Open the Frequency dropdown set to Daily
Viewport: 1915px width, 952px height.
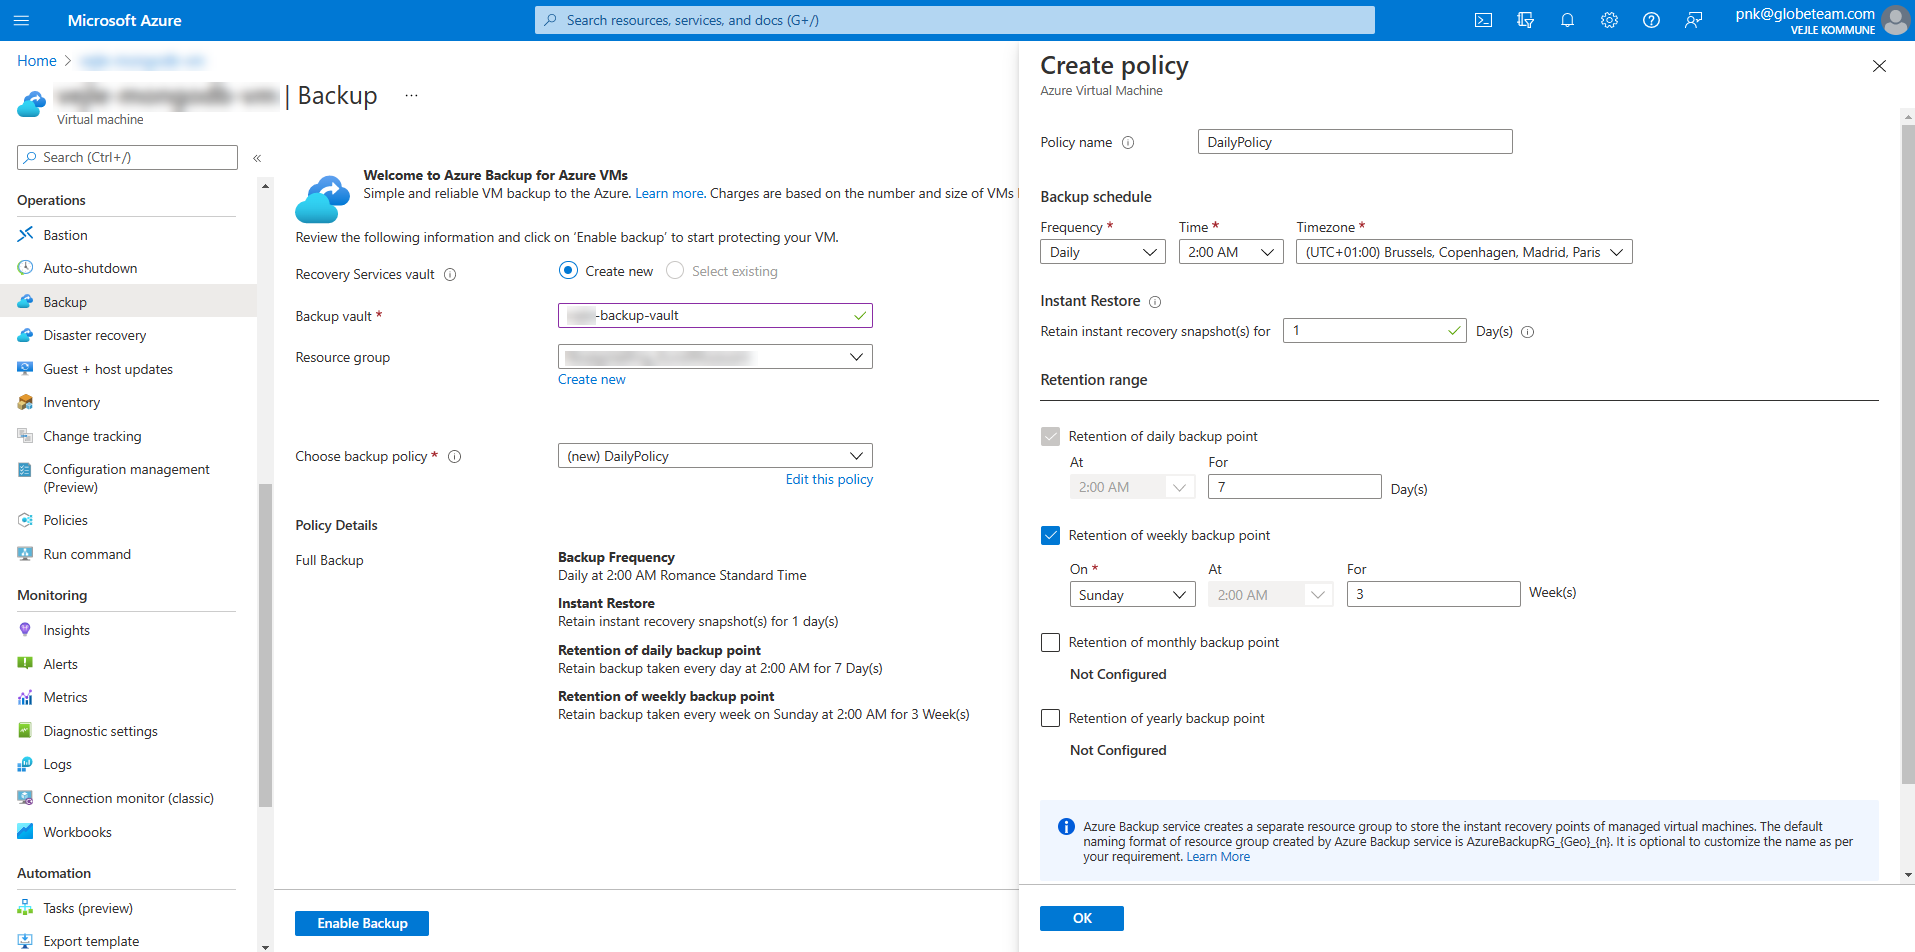pos(1103,252)
